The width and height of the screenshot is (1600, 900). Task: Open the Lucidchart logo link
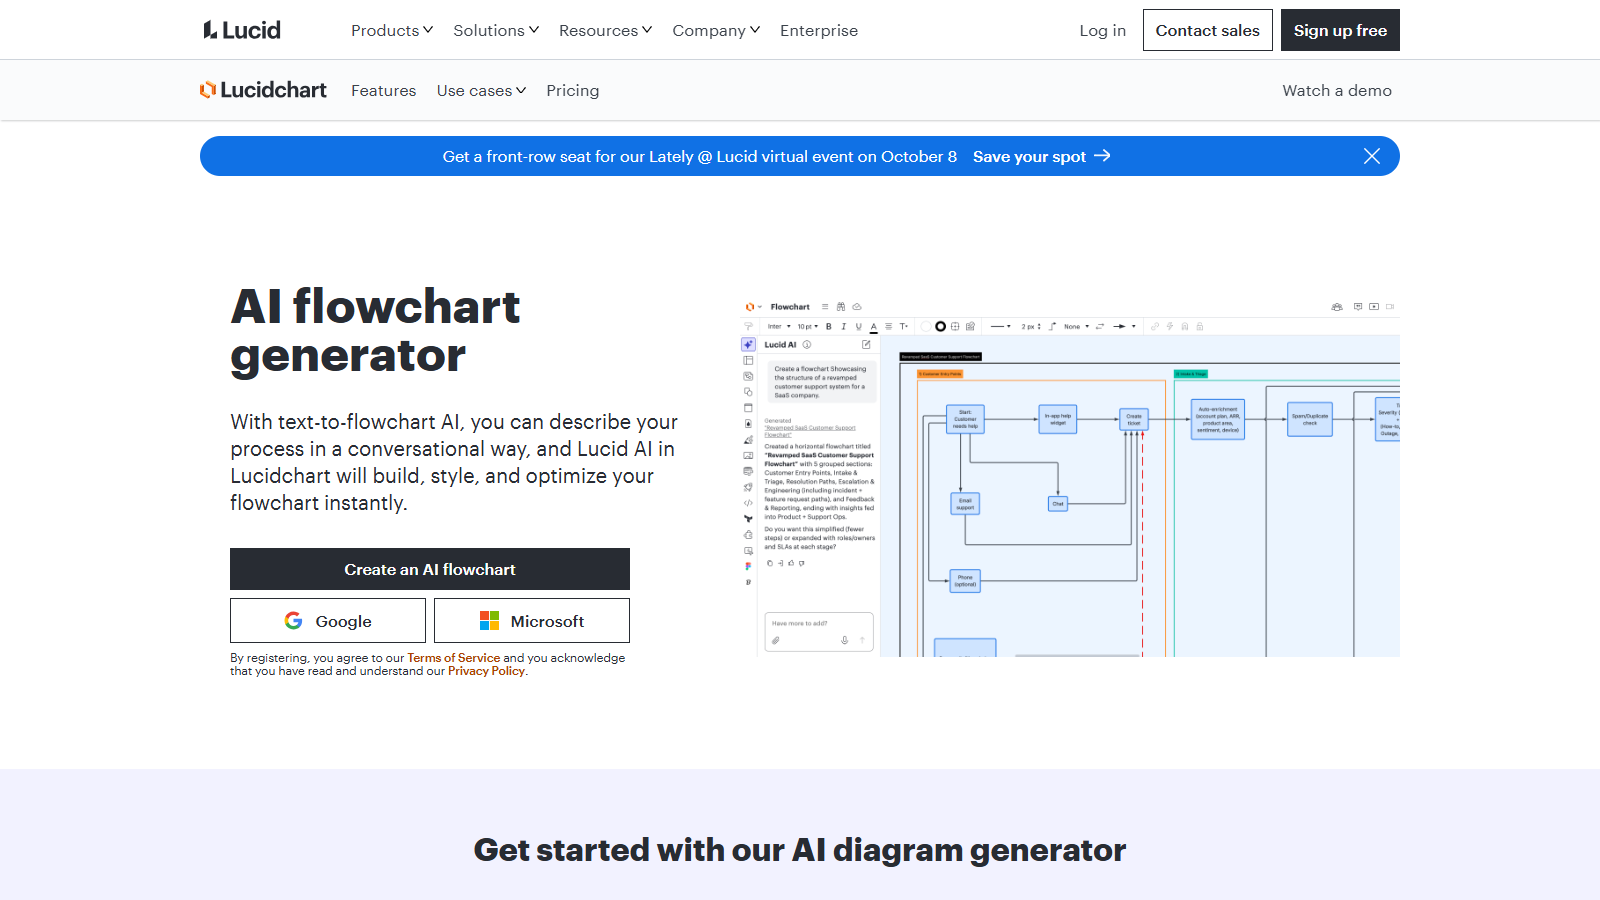coord(263,90)
